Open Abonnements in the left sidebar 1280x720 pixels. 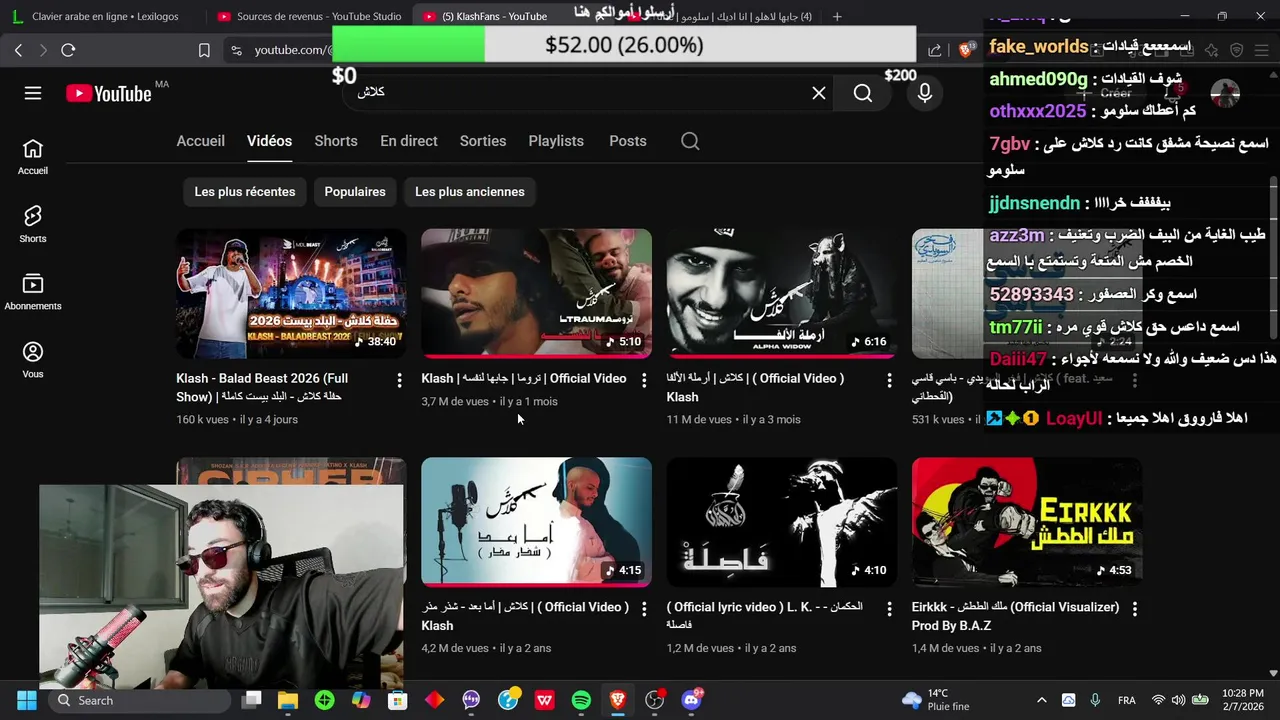pos(33,292)
